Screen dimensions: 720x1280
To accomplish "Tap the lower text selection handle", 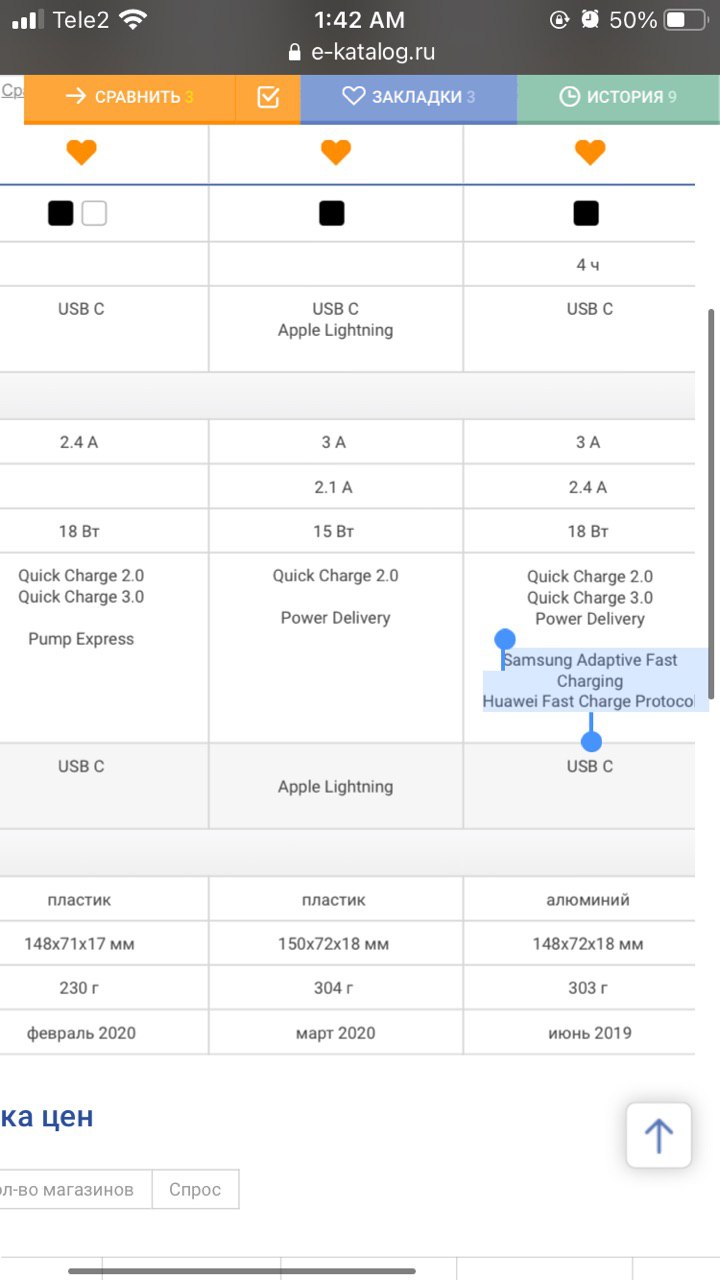I will (x=591, y=740).
